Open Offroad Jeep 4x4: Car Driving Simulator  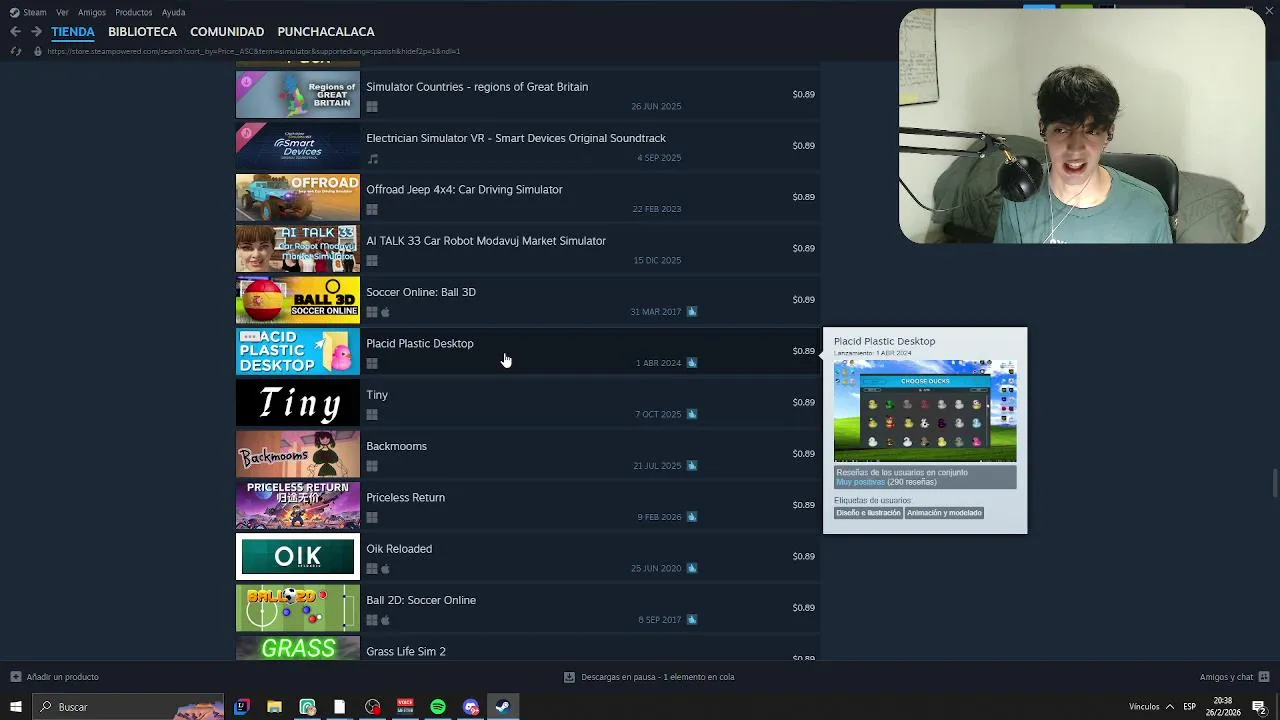464,189
